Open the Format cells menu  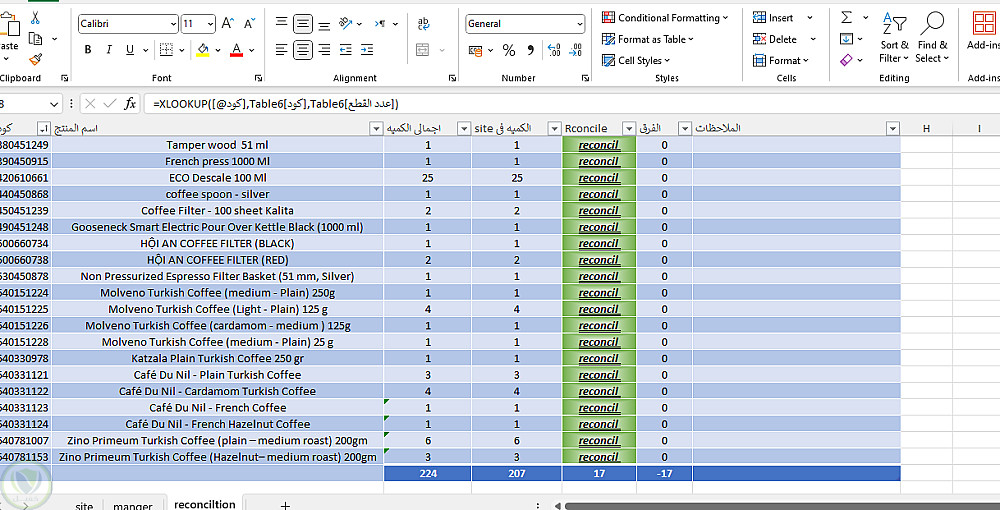coord(781,61)
